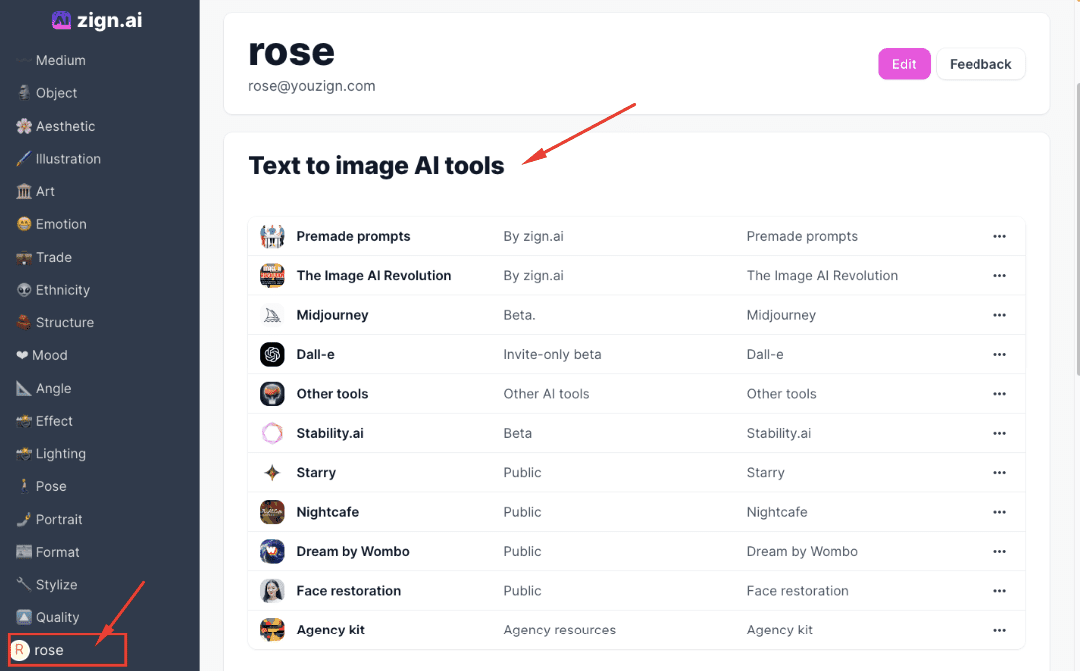The image size is (1080, 671).
Task: Open the Aesthetic category in sidebar
Action: (x=65, y=126)
